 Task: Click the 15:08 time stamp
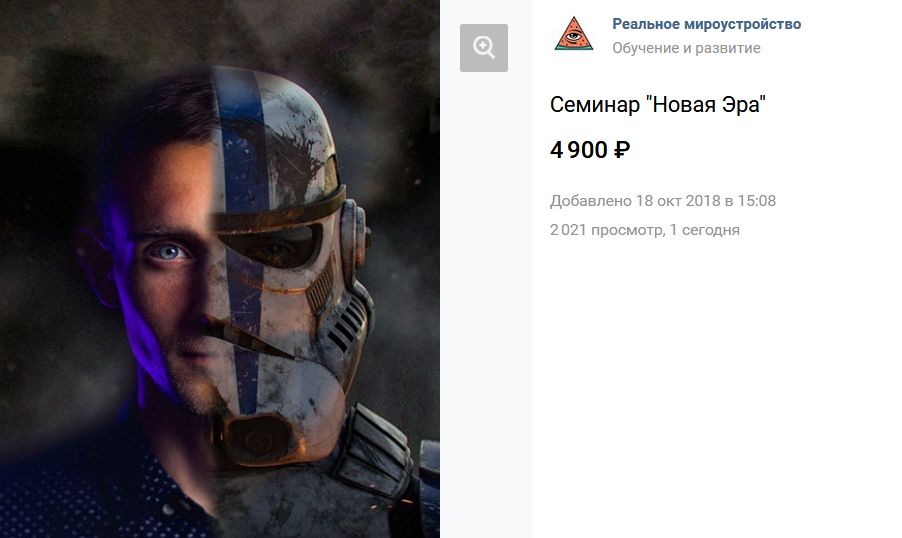[756, 201]
